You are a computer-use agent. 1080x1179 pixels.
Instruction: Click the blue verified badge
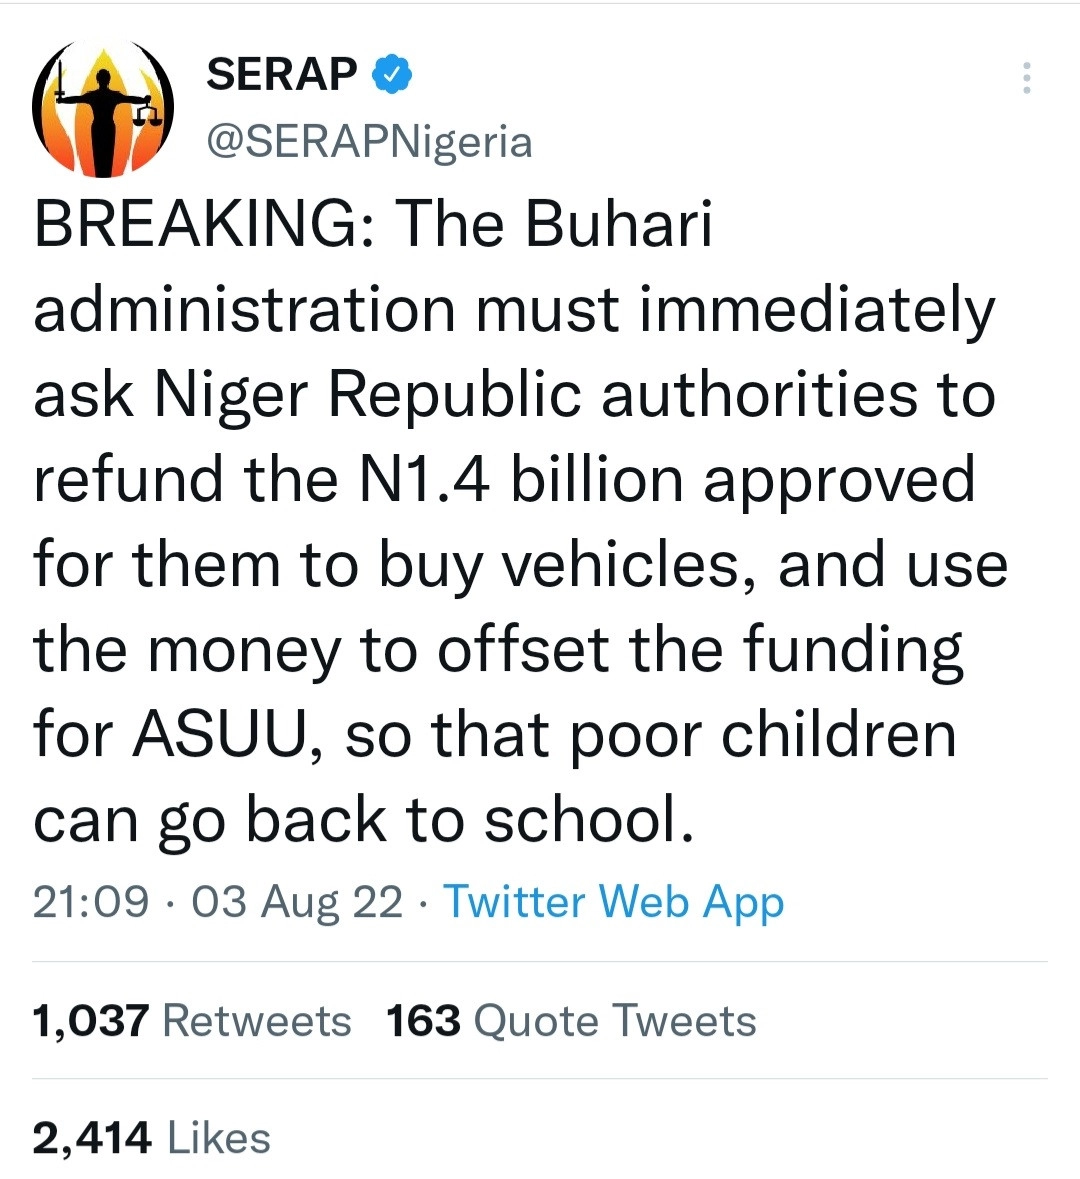392,75
